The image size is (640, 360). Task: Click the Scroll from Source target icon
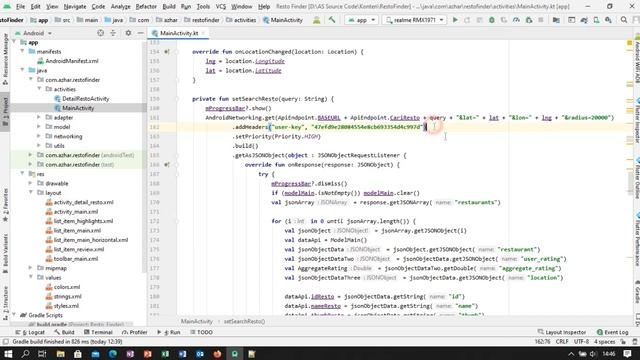(x=100, y=33)
